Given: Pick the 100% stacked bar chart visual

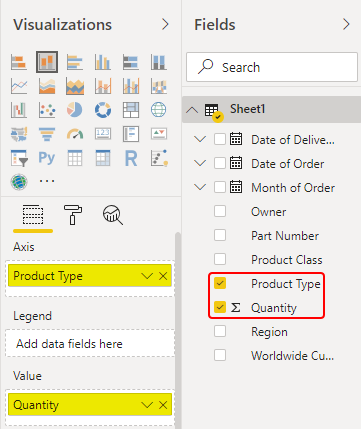Looking at the screenshot, I should tap(131, 62).
